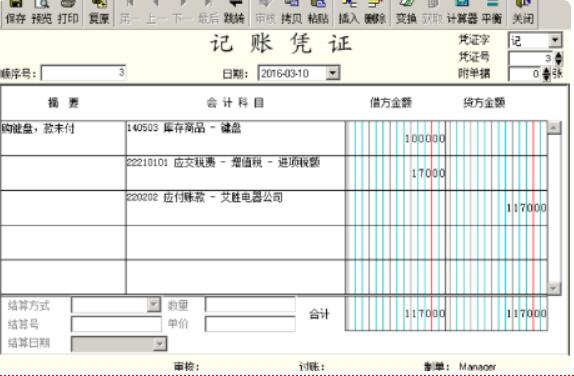Click the 合计 credit total 117000

(526, 313)
